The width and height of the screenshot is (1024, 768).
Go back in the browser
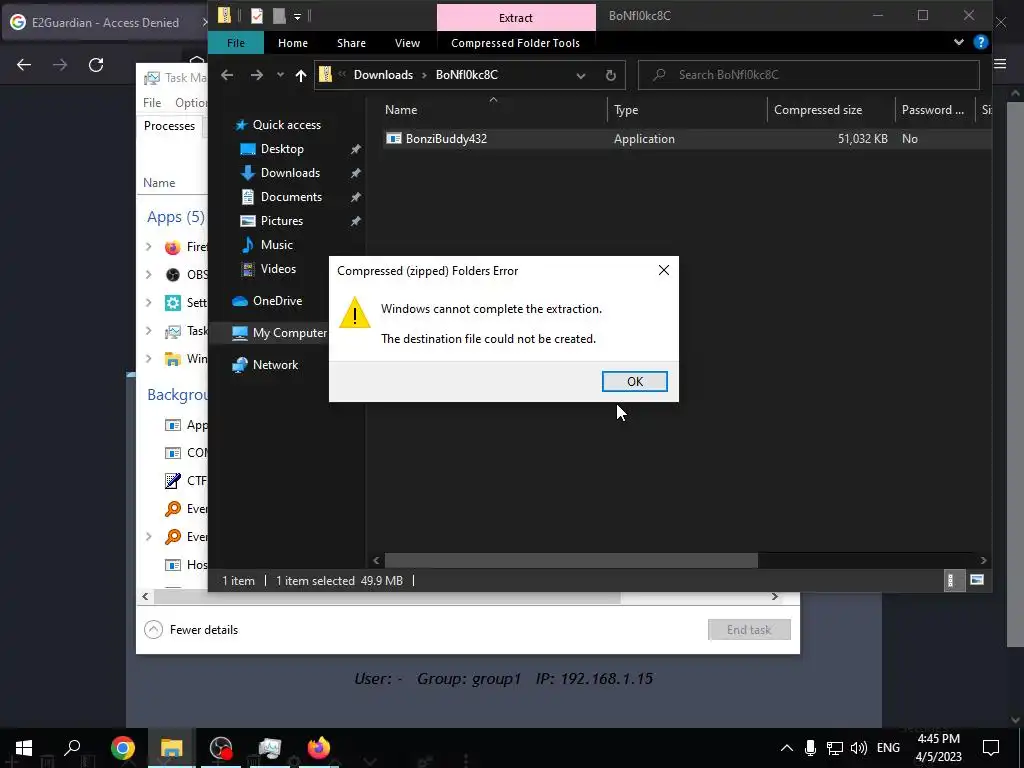click(x=24, y=65)
